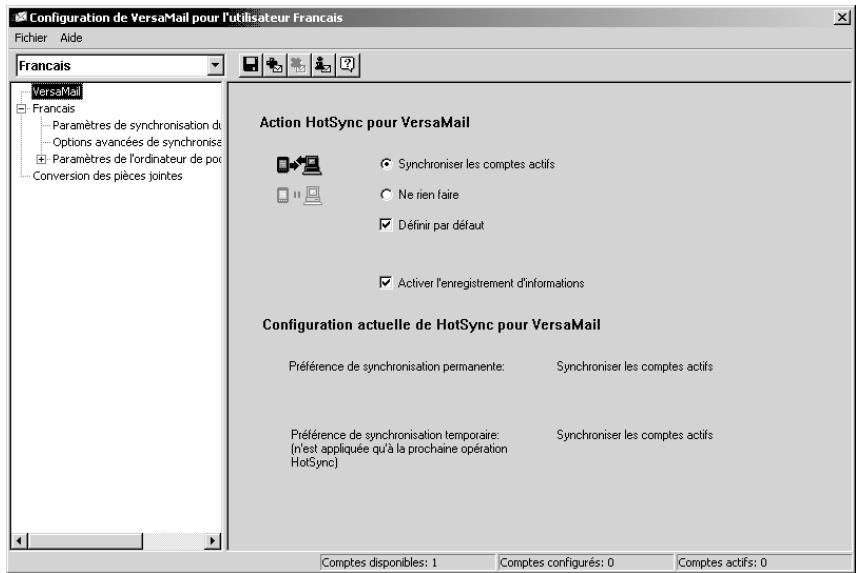Viewport: 859px width, 573px height.
Task: Click Action HotSync pour VersaMail heading
Action: (x=364, y=122)
